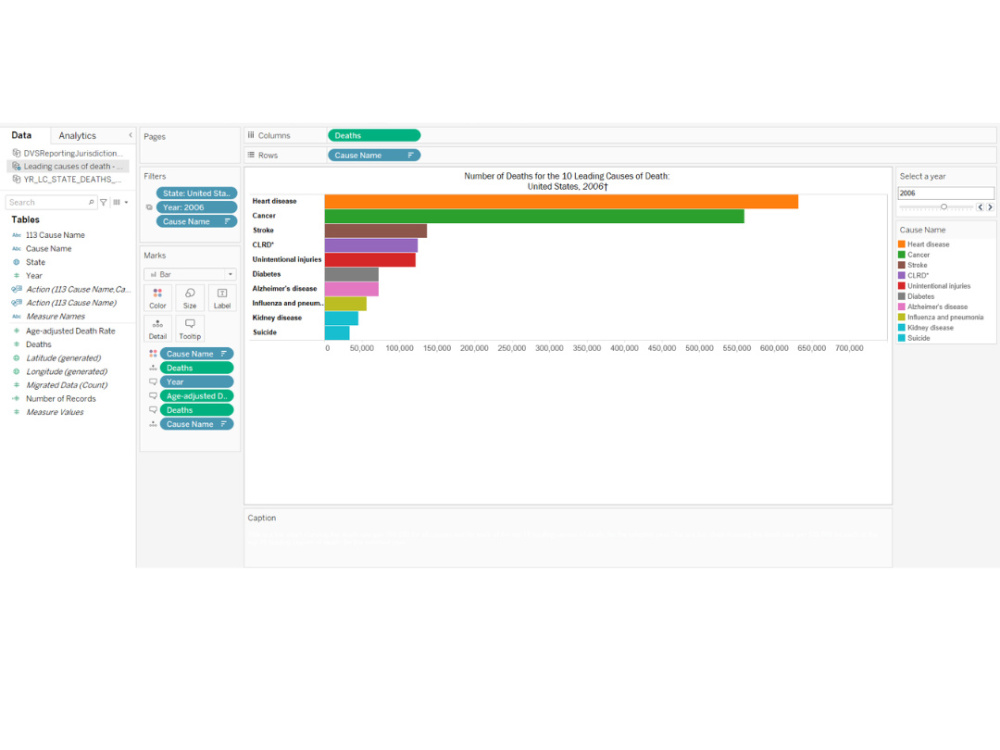
Task: Open the Size control on the Marks card
Action: point(190,295)
